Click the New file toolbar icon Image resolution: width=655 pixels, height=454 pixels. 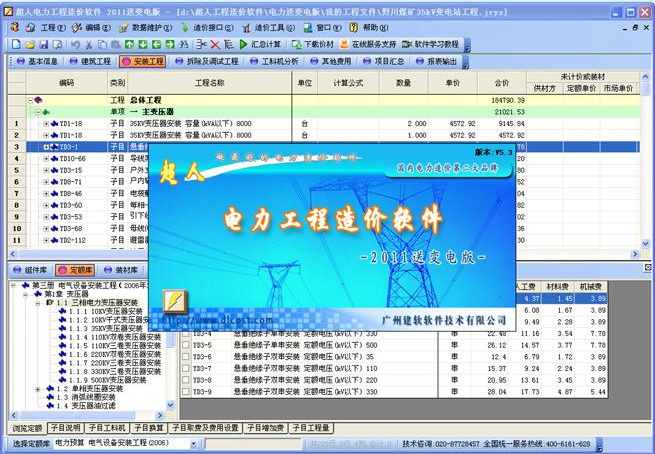pyautogui.click(x=16, y=44)
